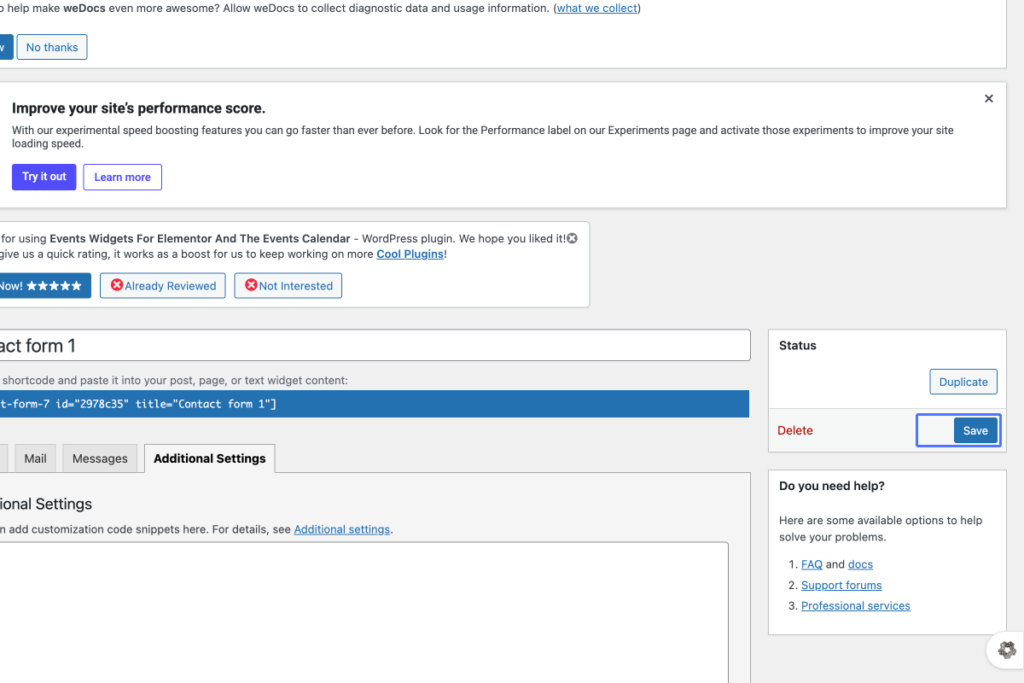The height and width of the screenshot is (683, 1024).
Task: Open the docs help link
Action: [x=860, y=564]
